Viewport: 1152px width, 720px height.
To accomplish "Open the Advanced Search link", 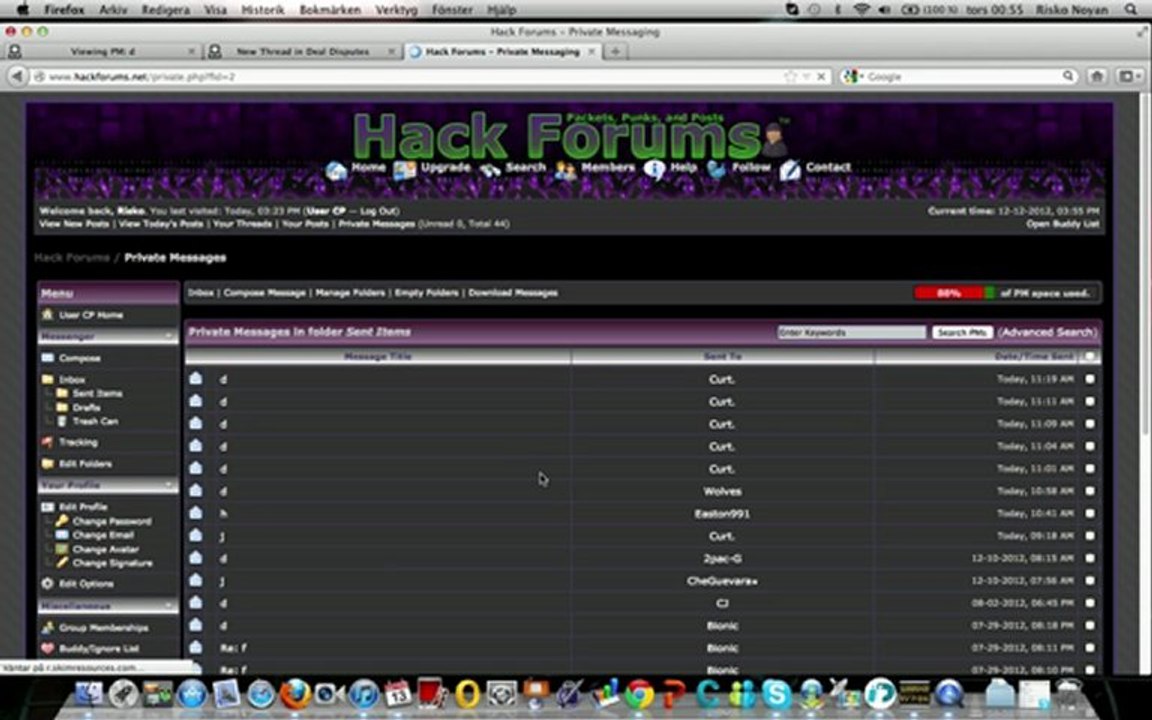I will click(x=1048, y=332).
